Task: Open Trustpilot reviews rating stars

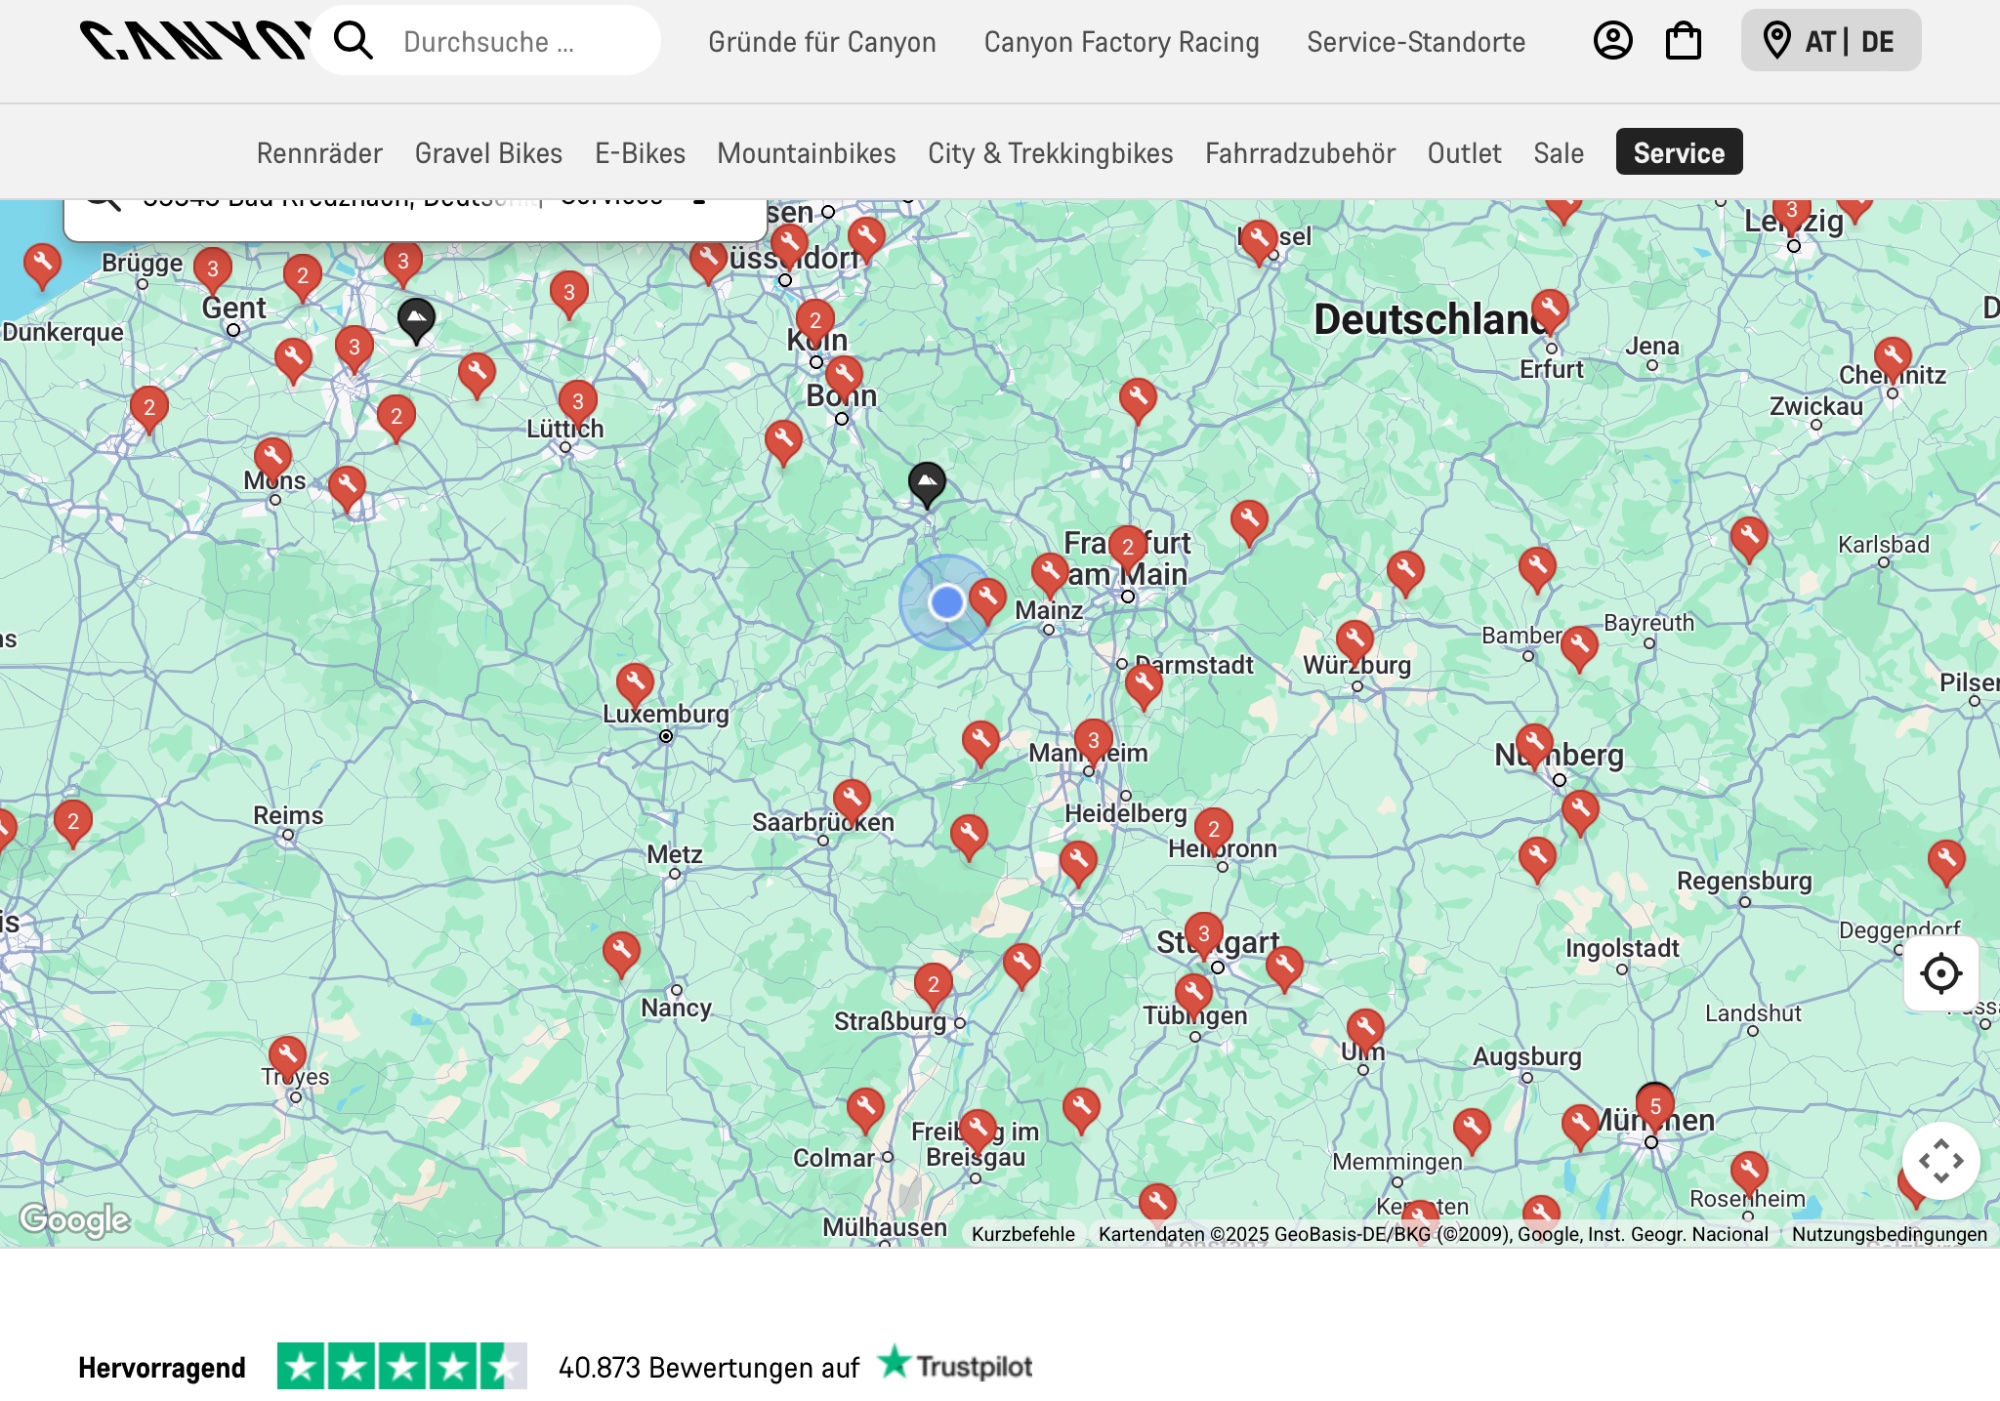Action: click(x=402, y=1366)
